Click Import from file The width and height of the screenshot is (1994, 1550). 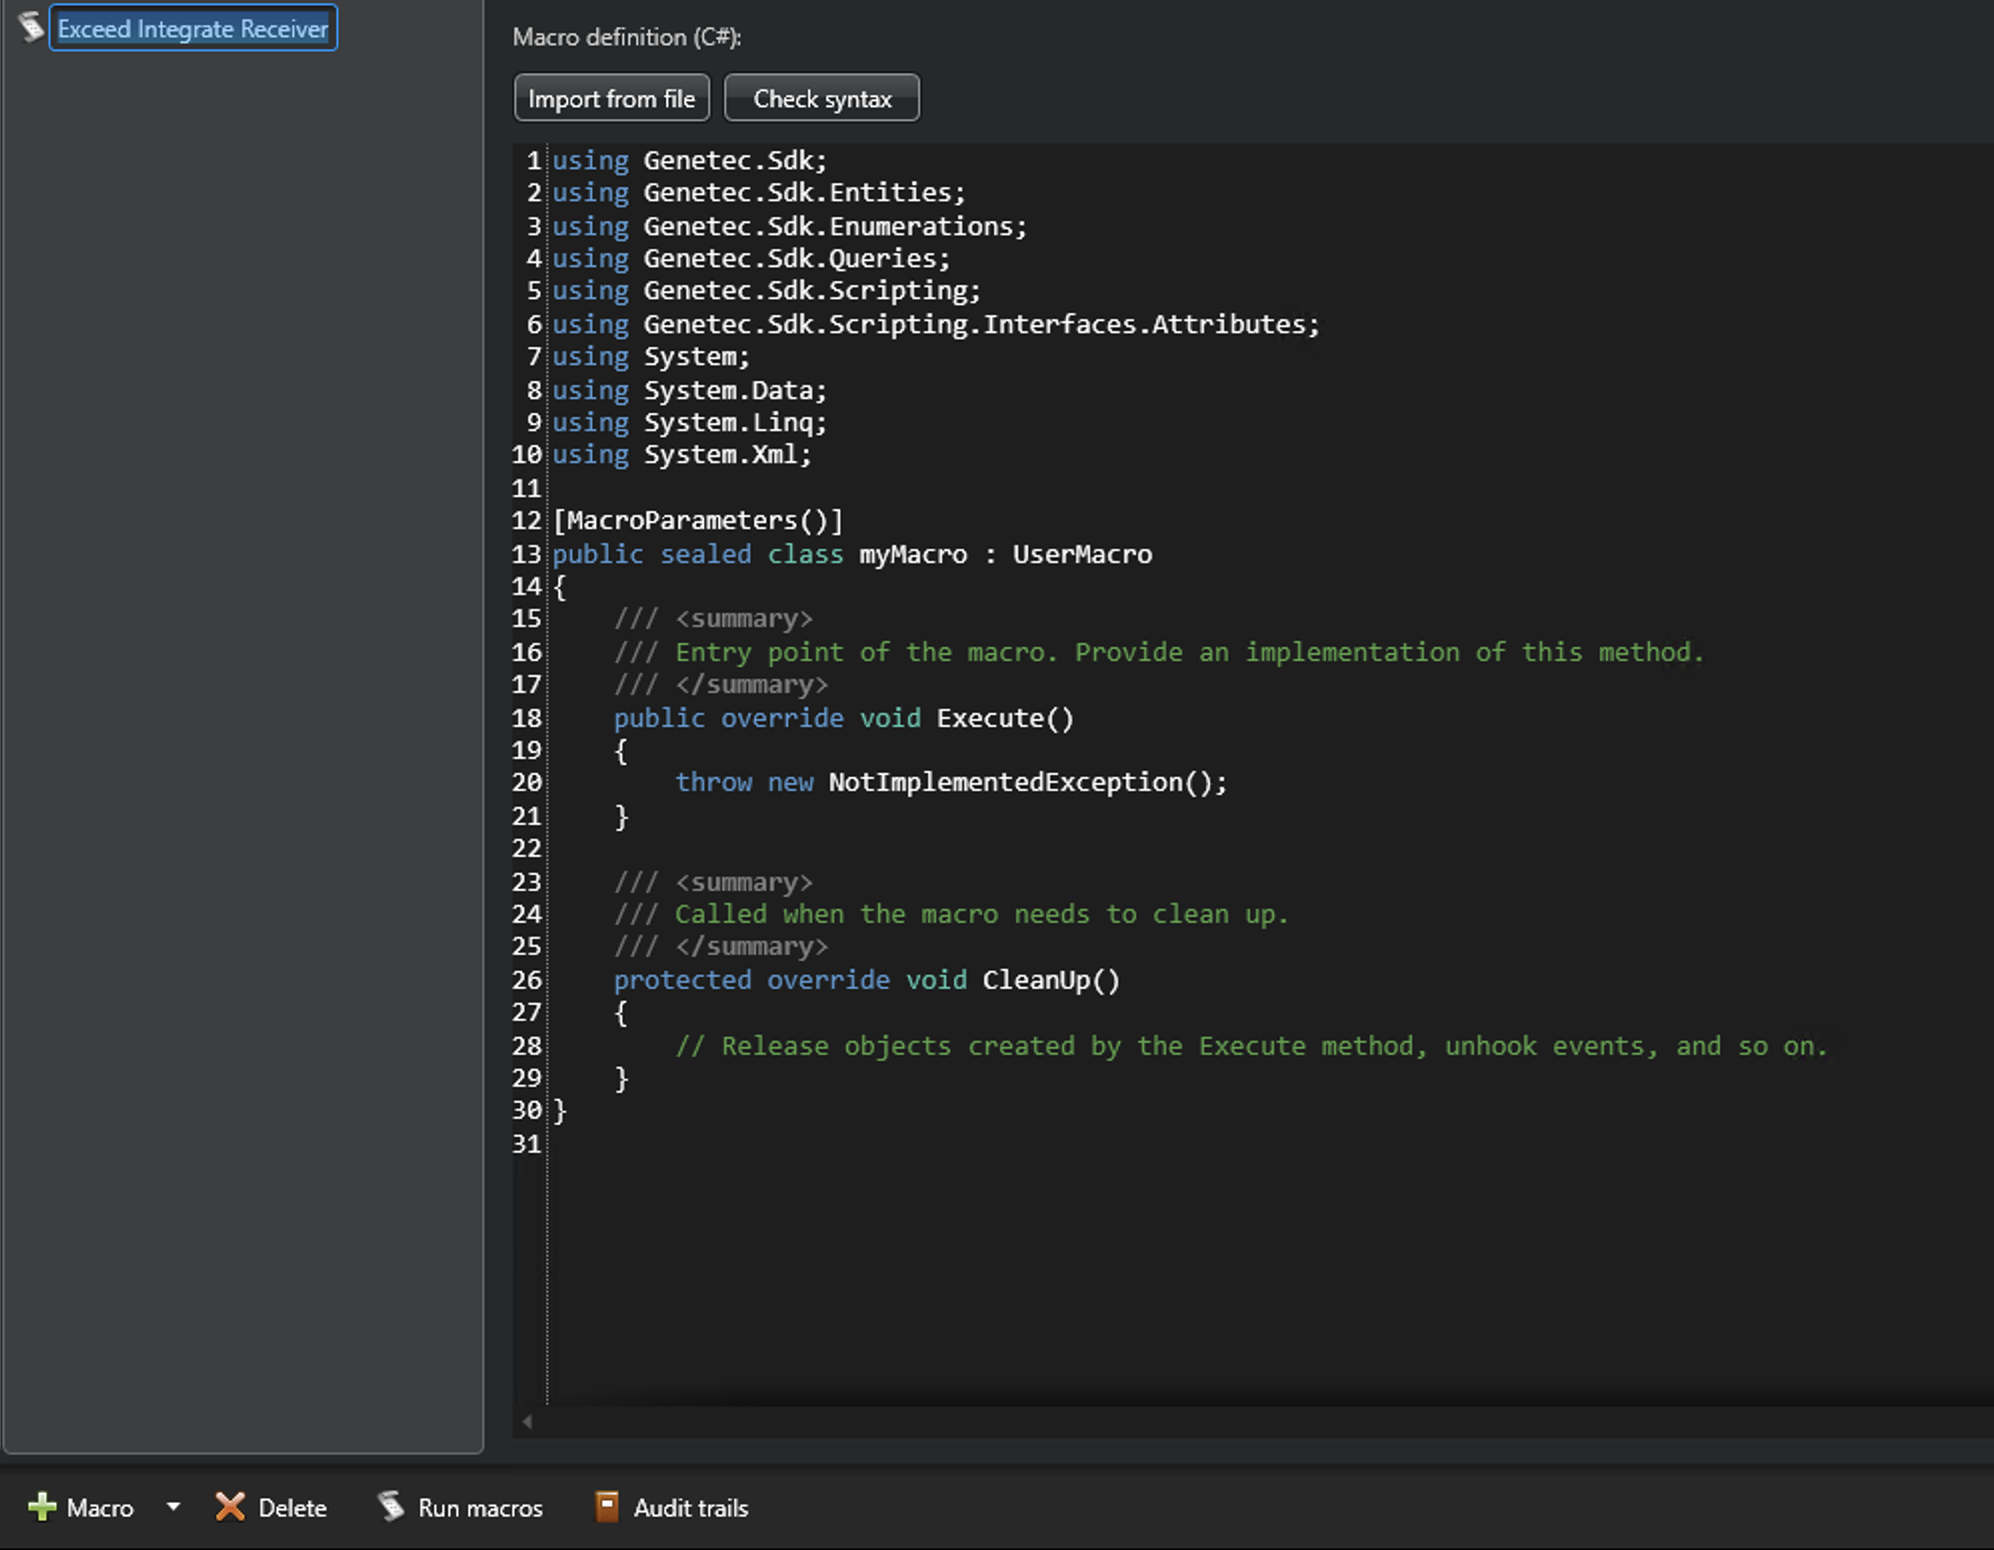click(611, 97)
